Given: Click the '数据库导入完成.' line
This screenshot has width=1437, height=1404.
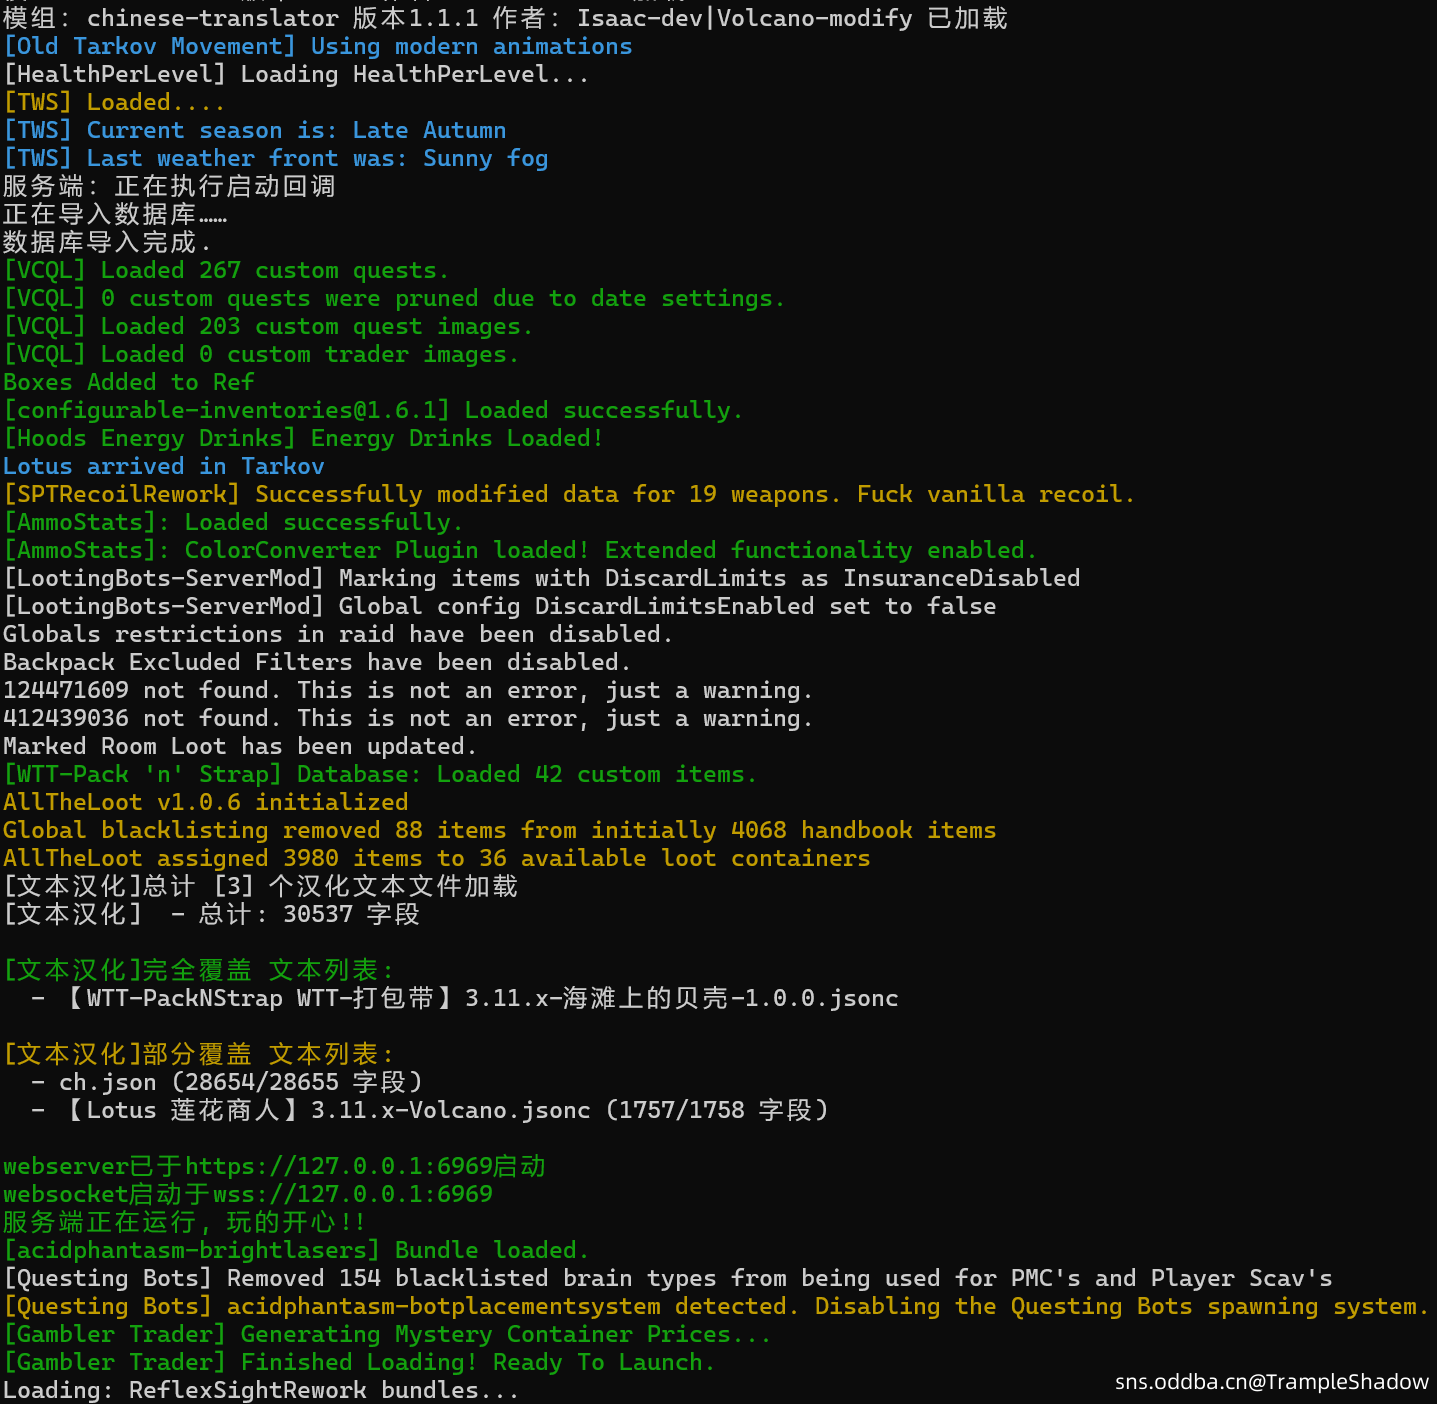Looking at the screenshot, I should (107, 243).
